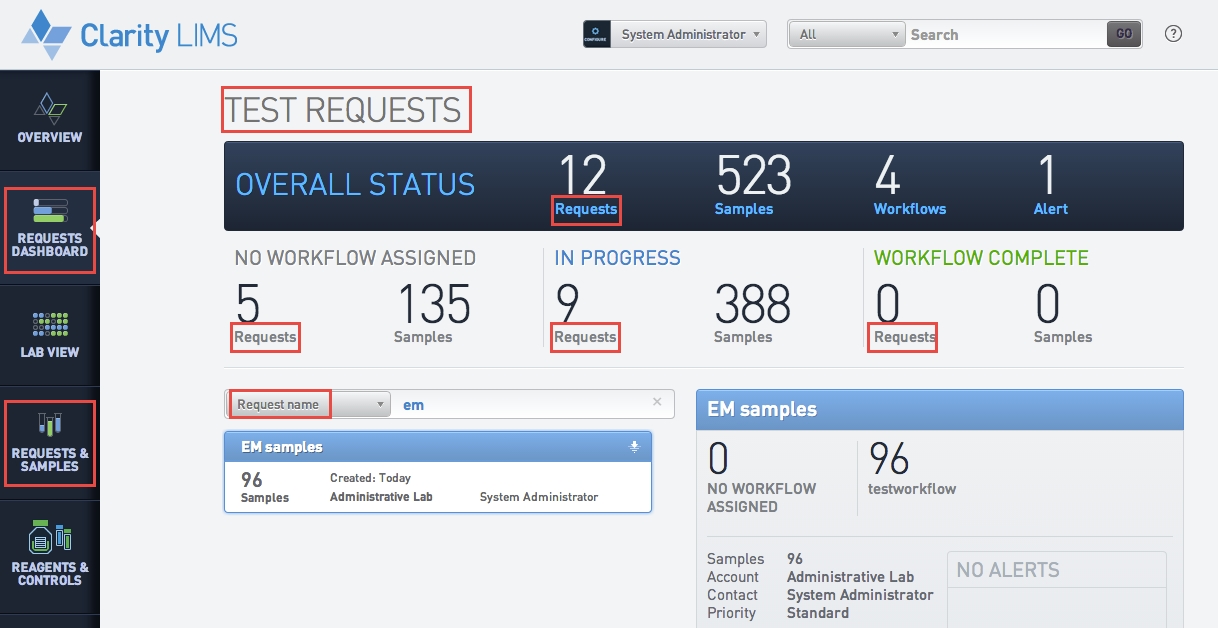
Task: Click the help question mark icon
Action: (x=1174, y=34)
